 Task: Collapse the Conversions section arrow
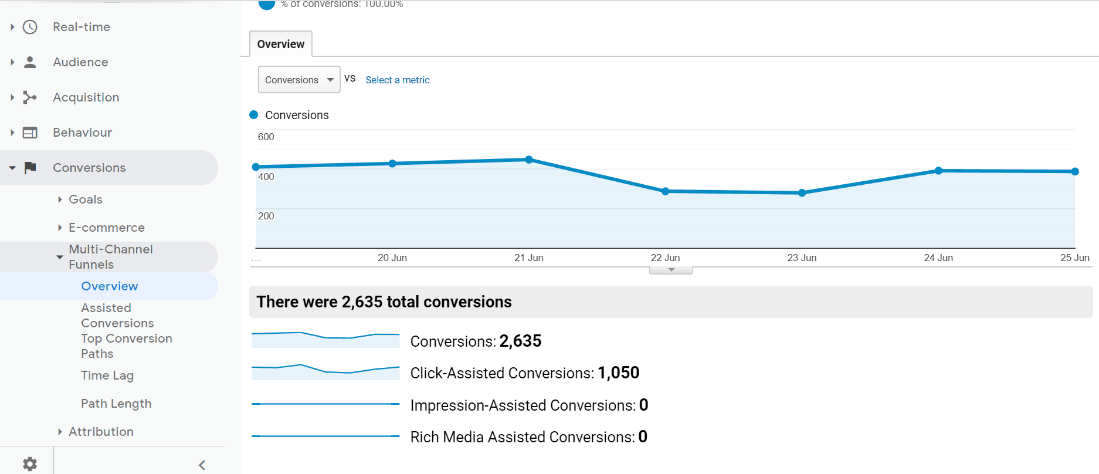point(13,168)
